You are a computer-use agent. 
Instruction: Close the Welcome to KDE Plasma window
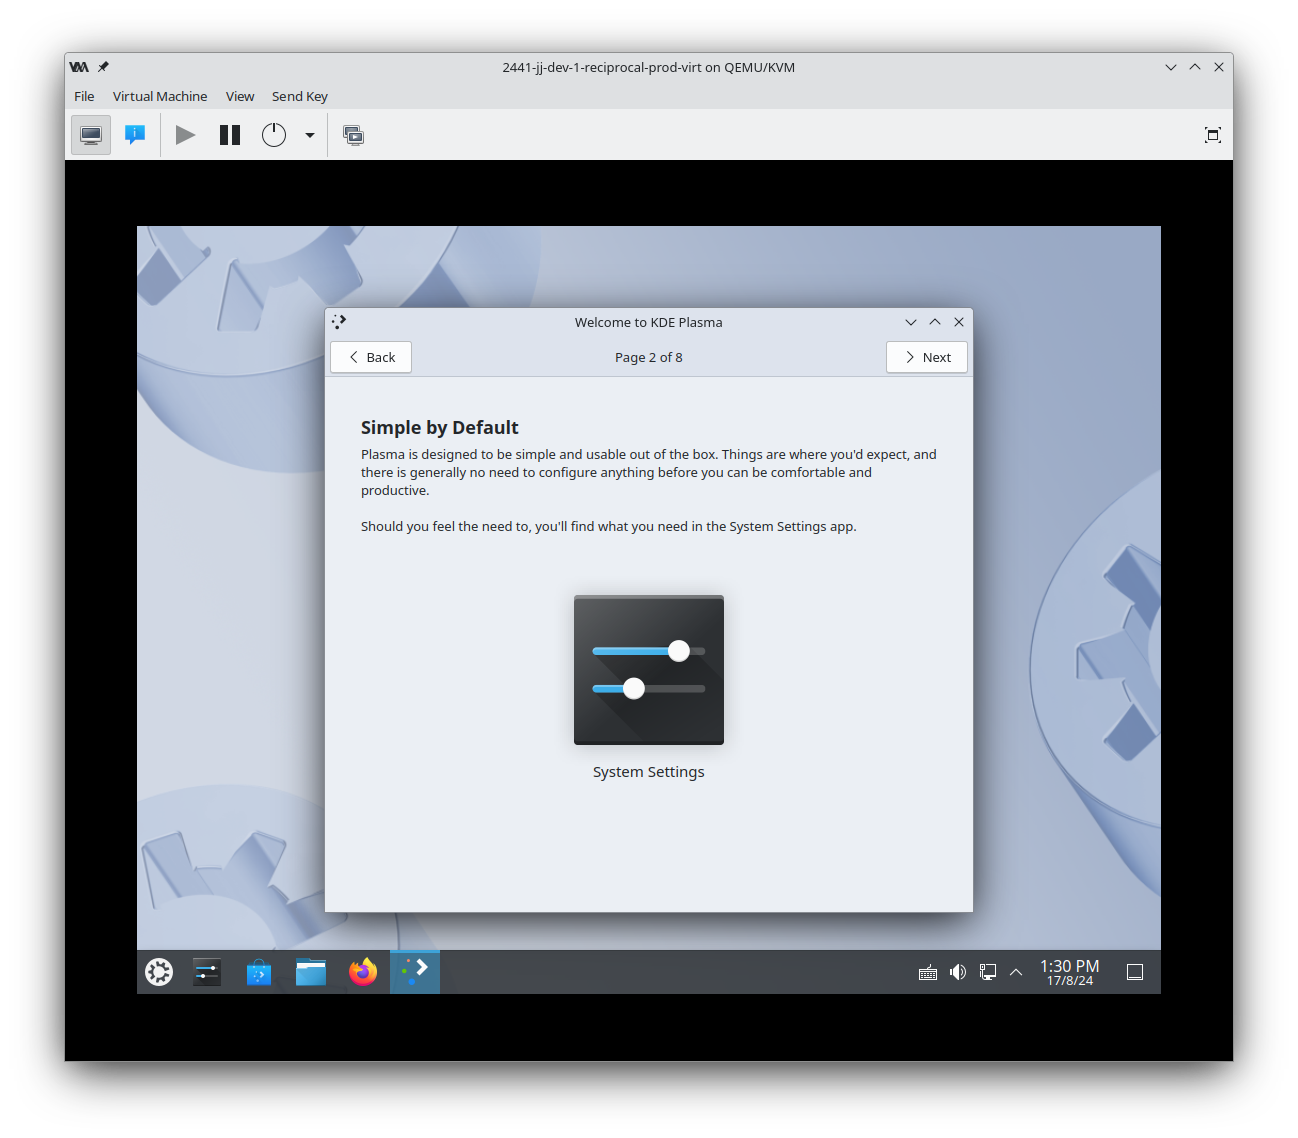click(x=959, y=322)
